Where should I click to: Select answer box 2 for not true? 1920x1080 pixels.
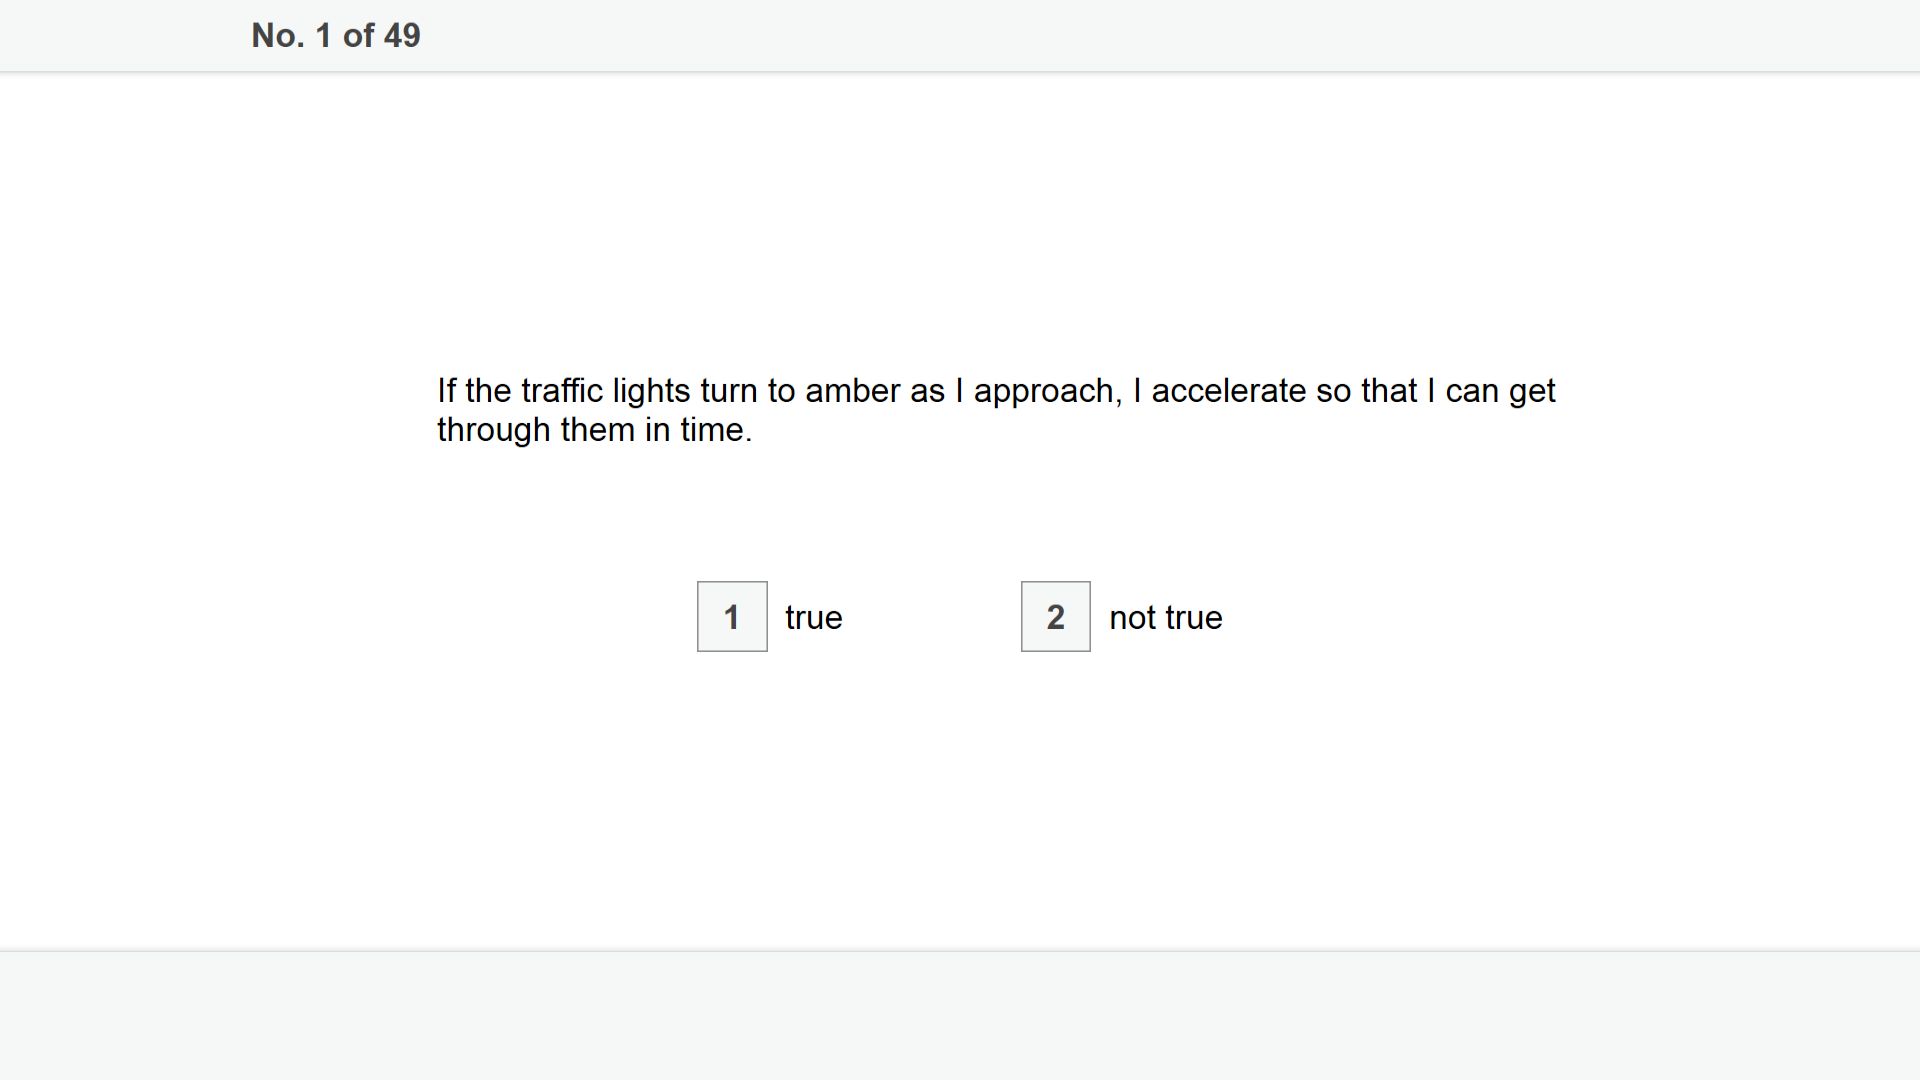click(1056, 617)
